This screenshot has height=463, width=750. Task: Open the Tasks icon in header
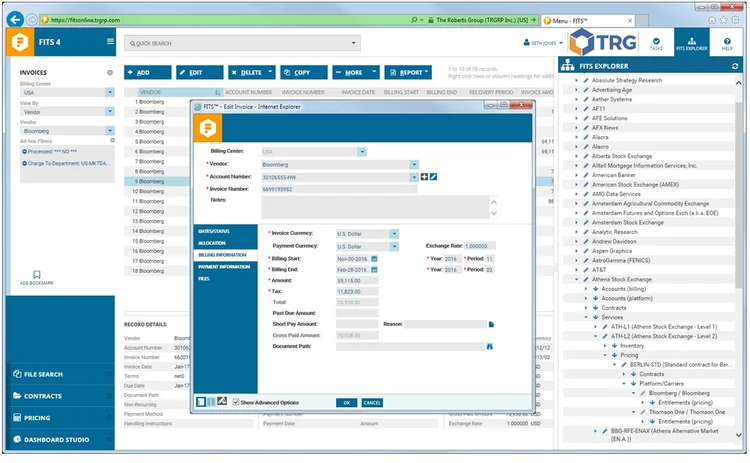click(656, 44)
